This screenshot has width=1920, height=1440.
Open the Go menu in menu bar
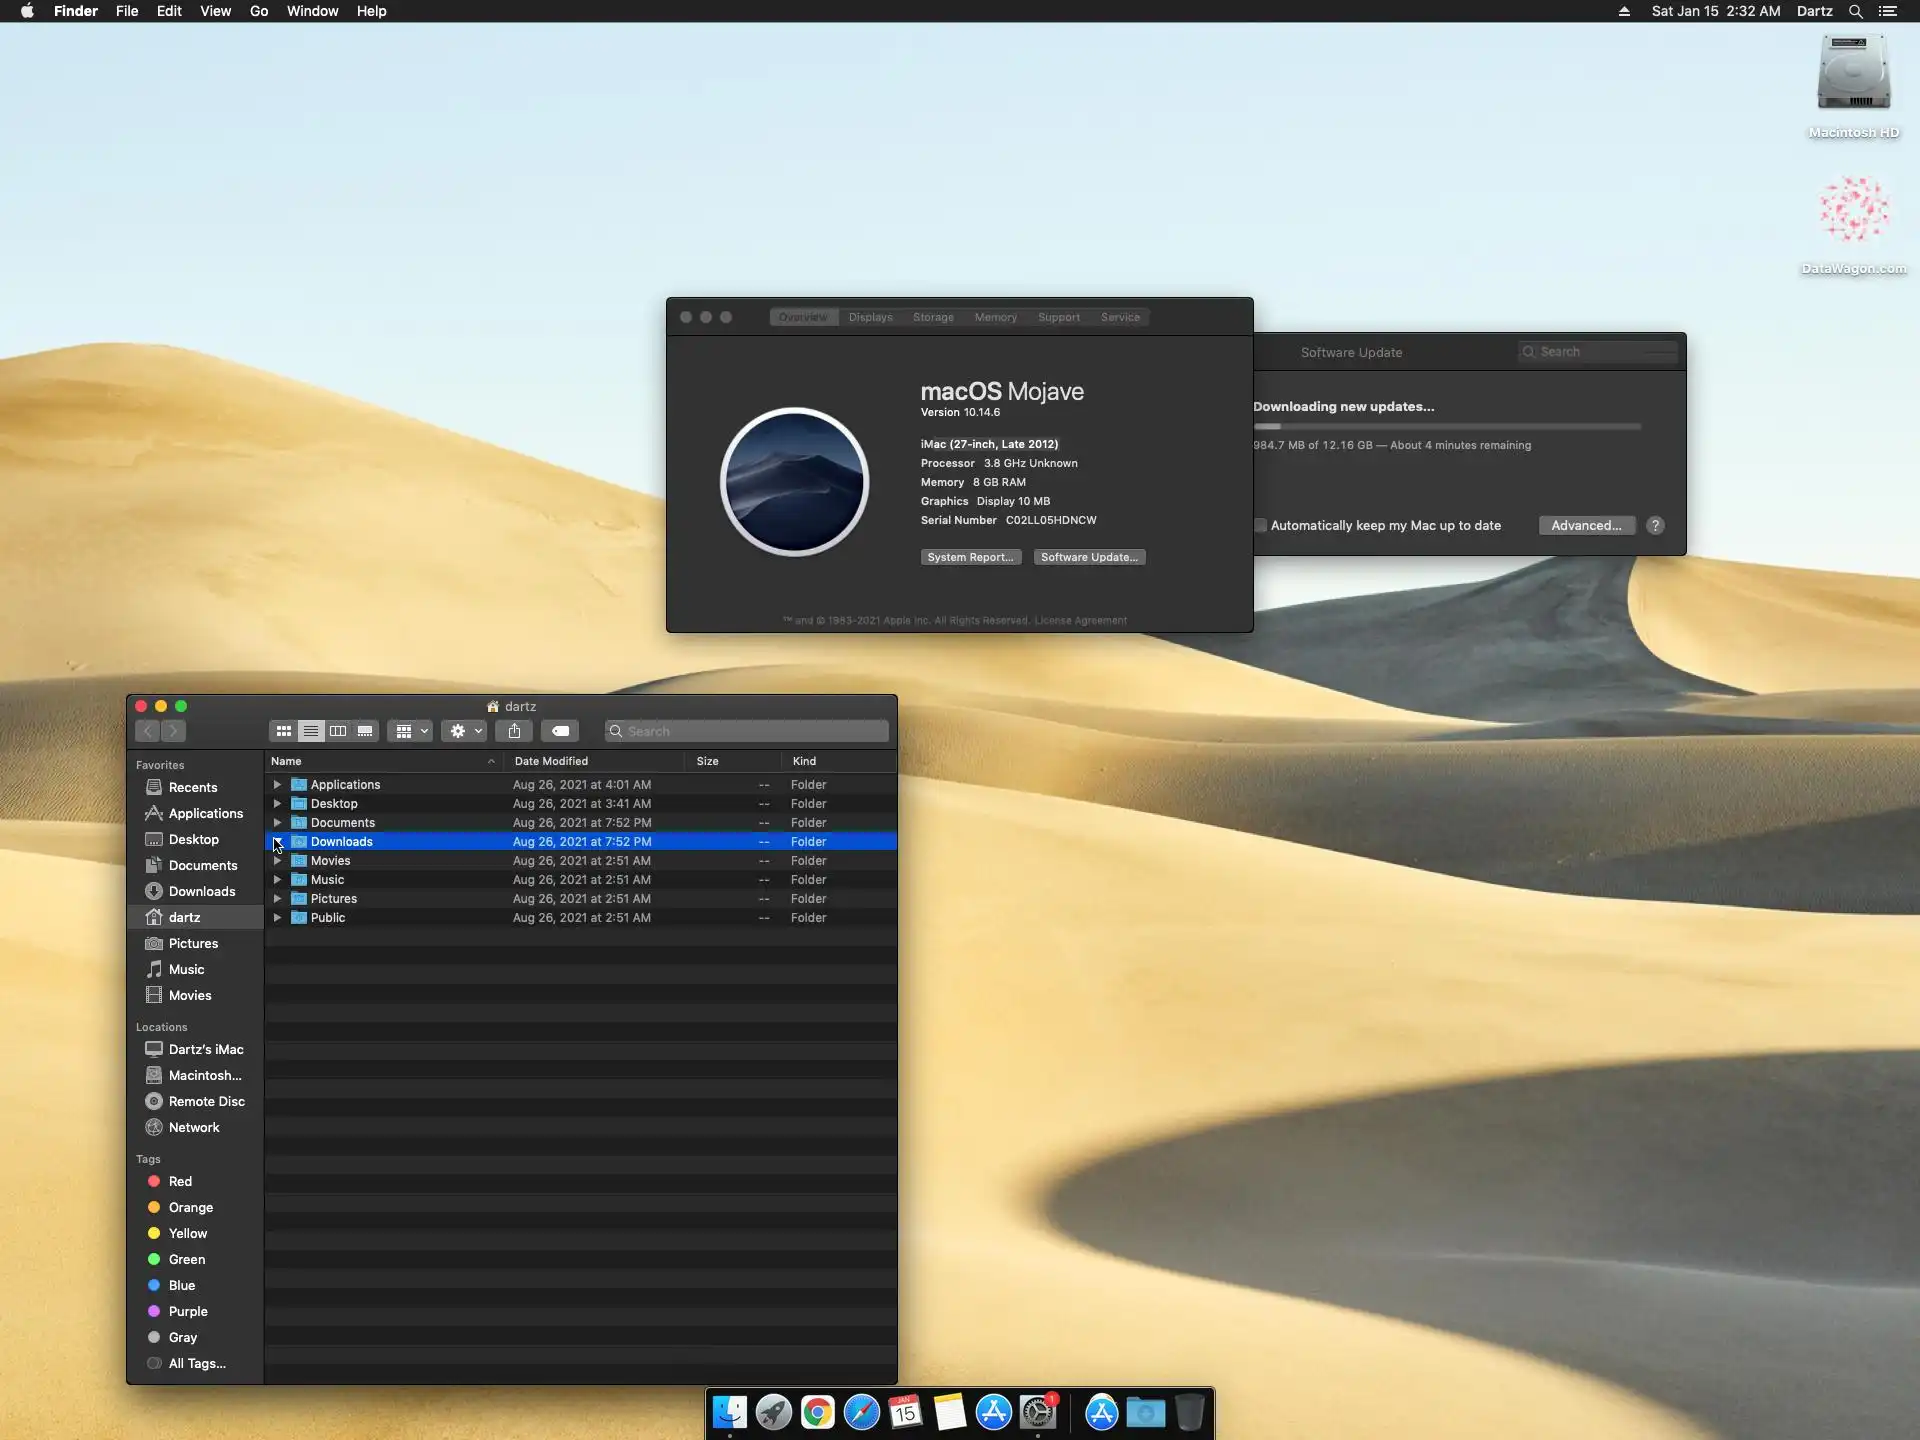pyautogui.click(x=259, y=11)
